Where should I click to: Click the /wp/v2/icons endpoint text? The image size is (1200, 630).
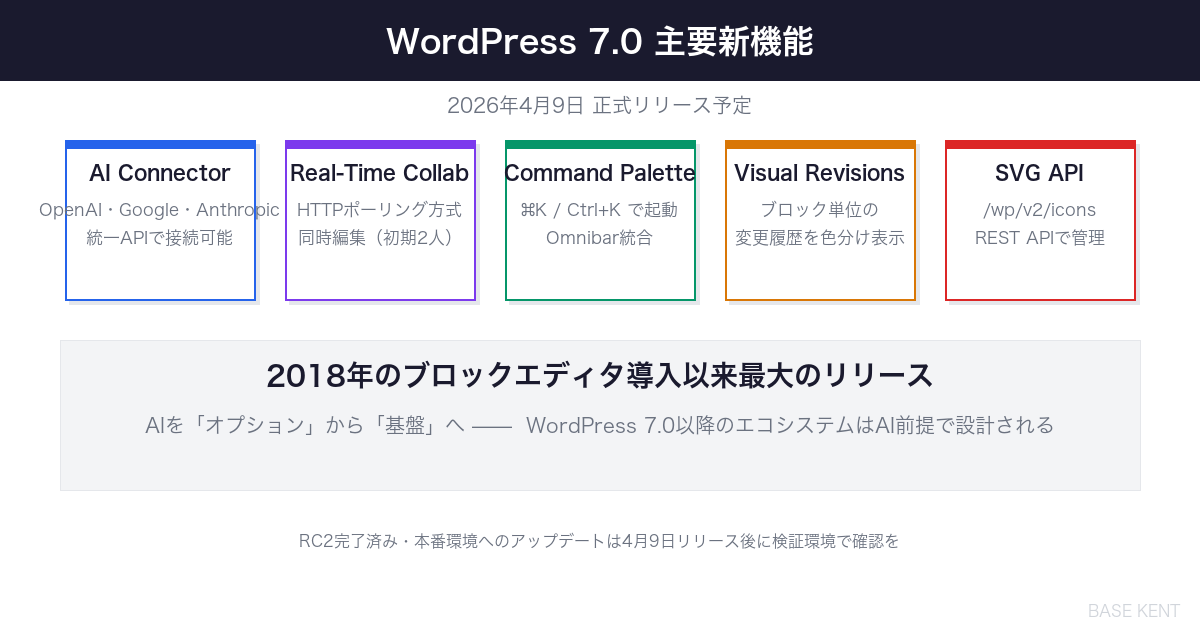click(1040, 210)
